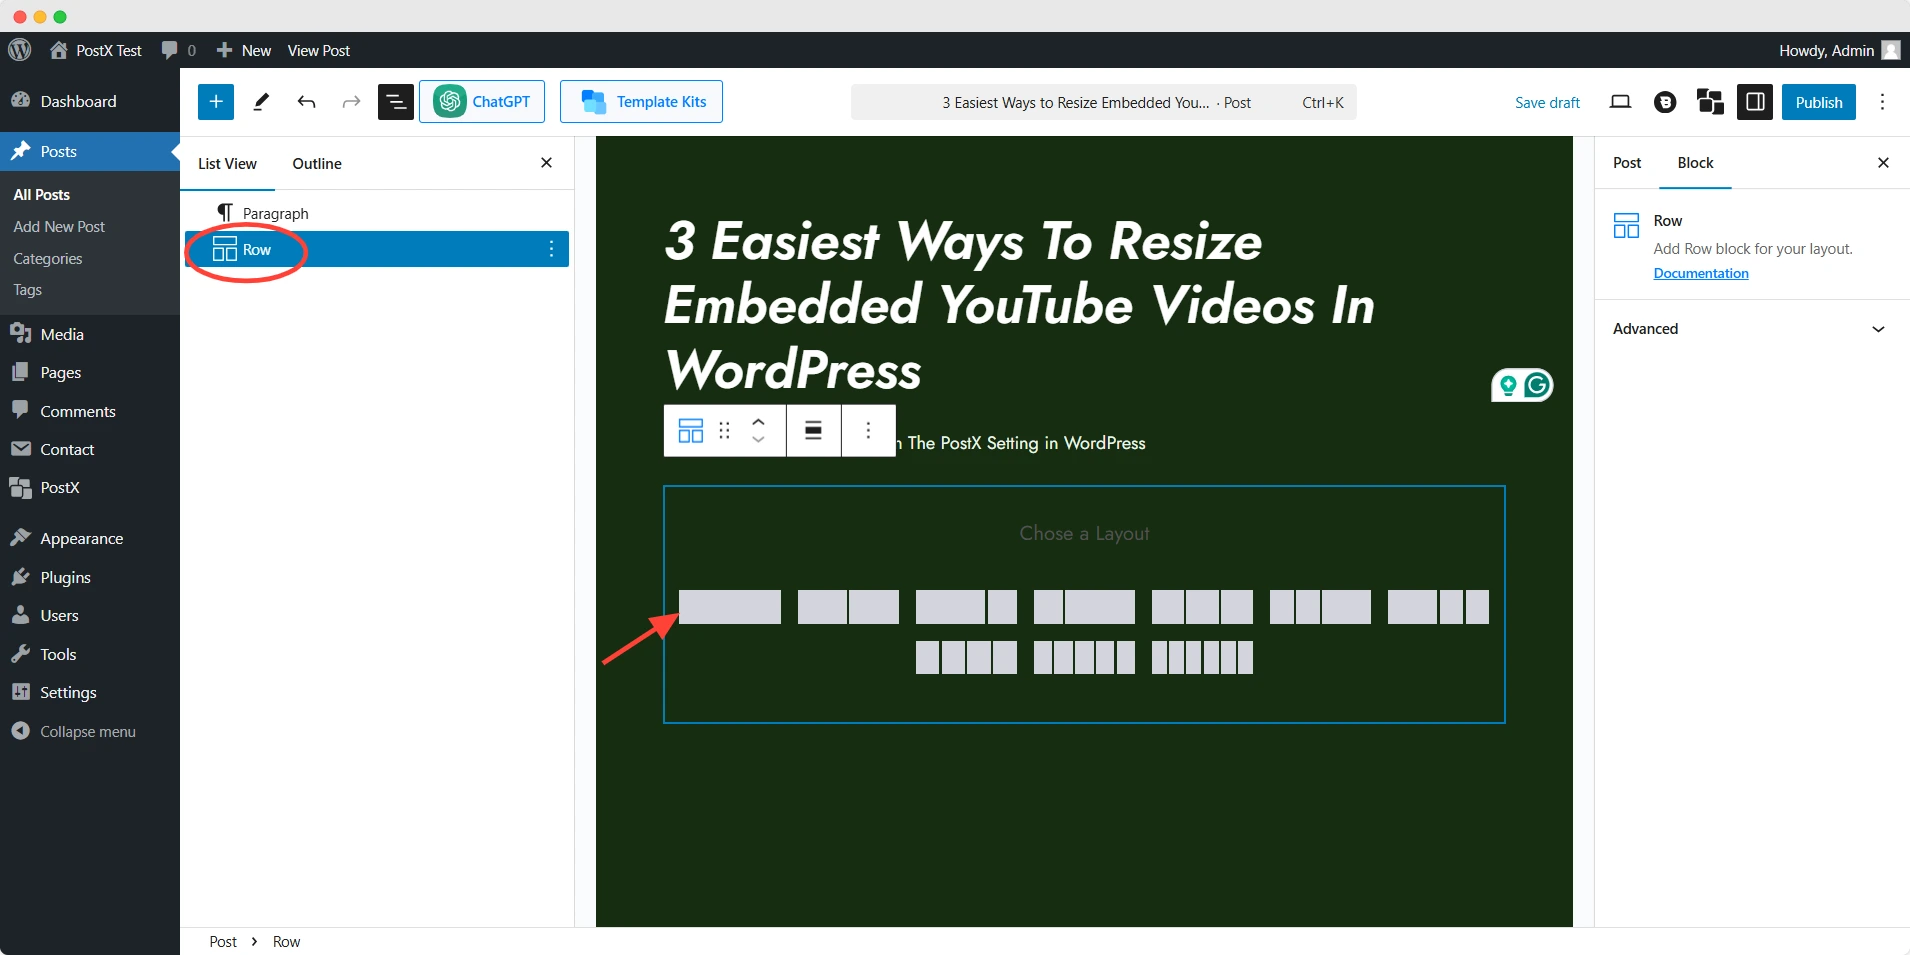
Task: Toggle the Settings sidebar icon
Action: [x=1755, y=102]
